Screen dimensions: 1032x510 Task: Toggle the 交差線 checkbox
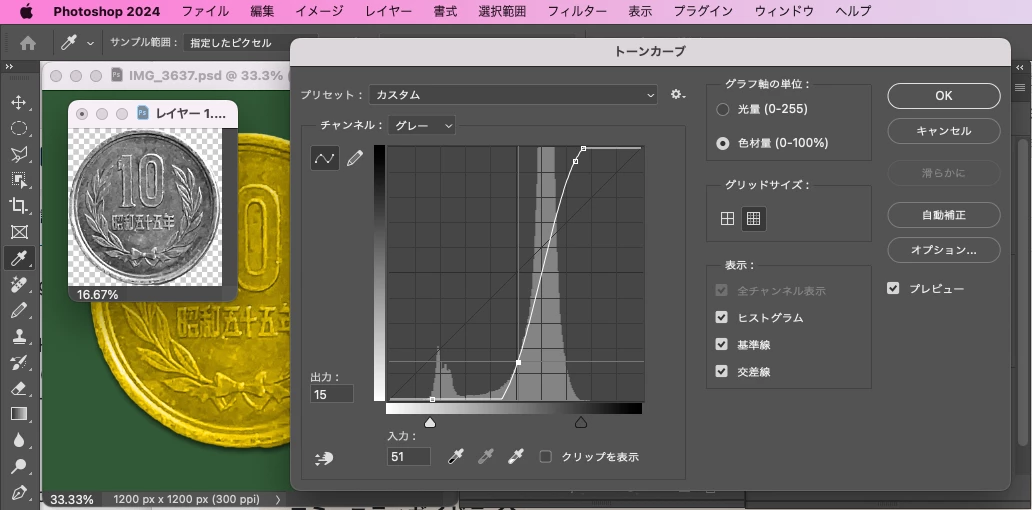(722, 371)
